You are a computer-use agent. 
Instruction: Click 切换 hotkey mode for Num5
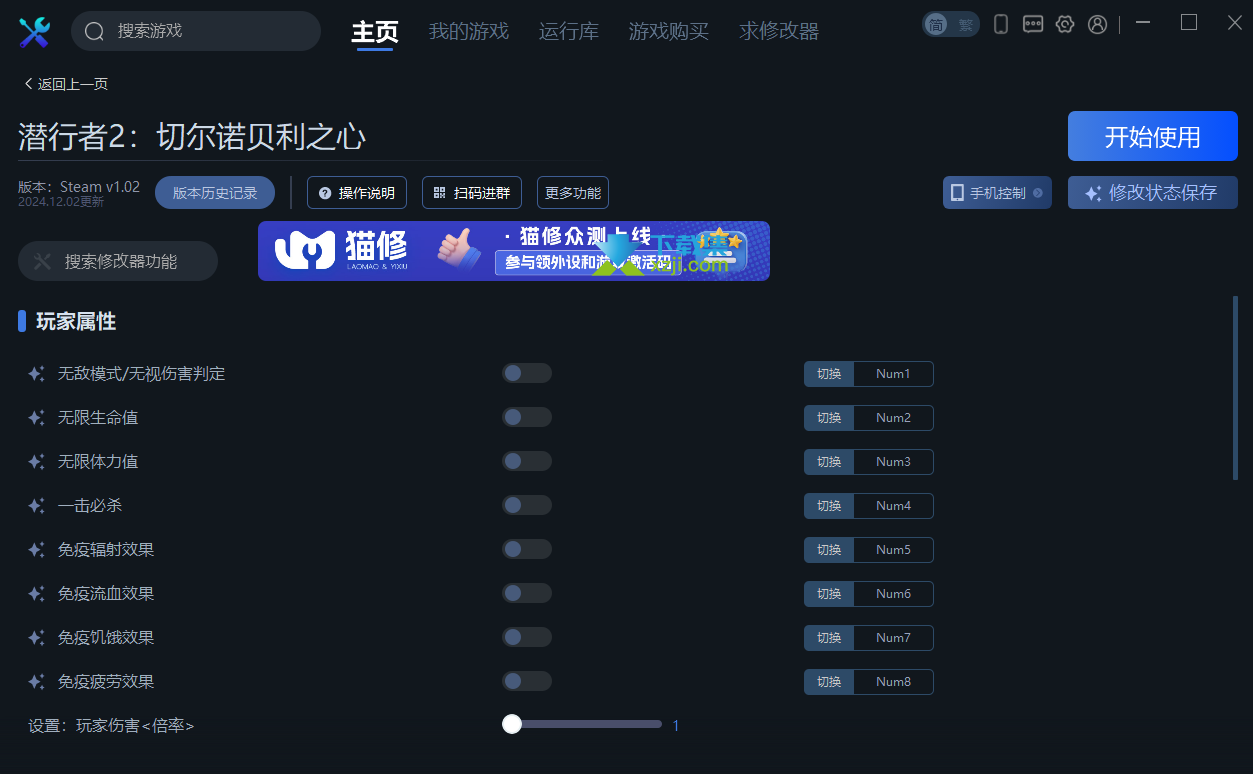pos(829,550)
